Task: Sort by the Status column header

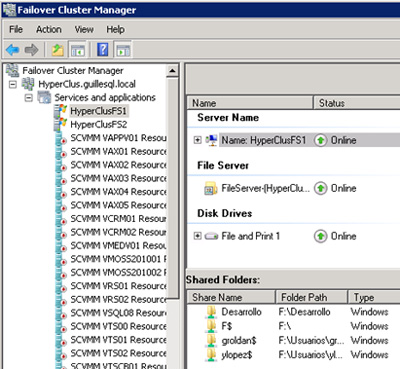Action: [x=357, y=103]
